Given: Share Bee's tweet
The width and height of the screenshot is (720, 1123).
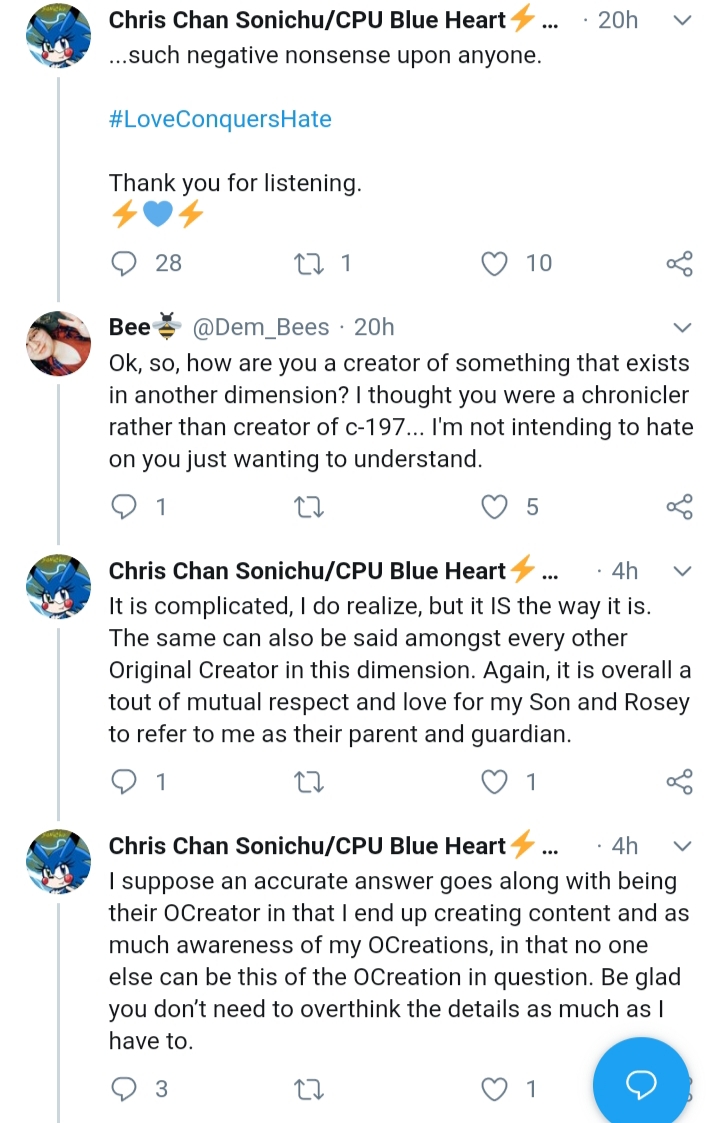Looking at the screenshot, I should pos(679,507).
